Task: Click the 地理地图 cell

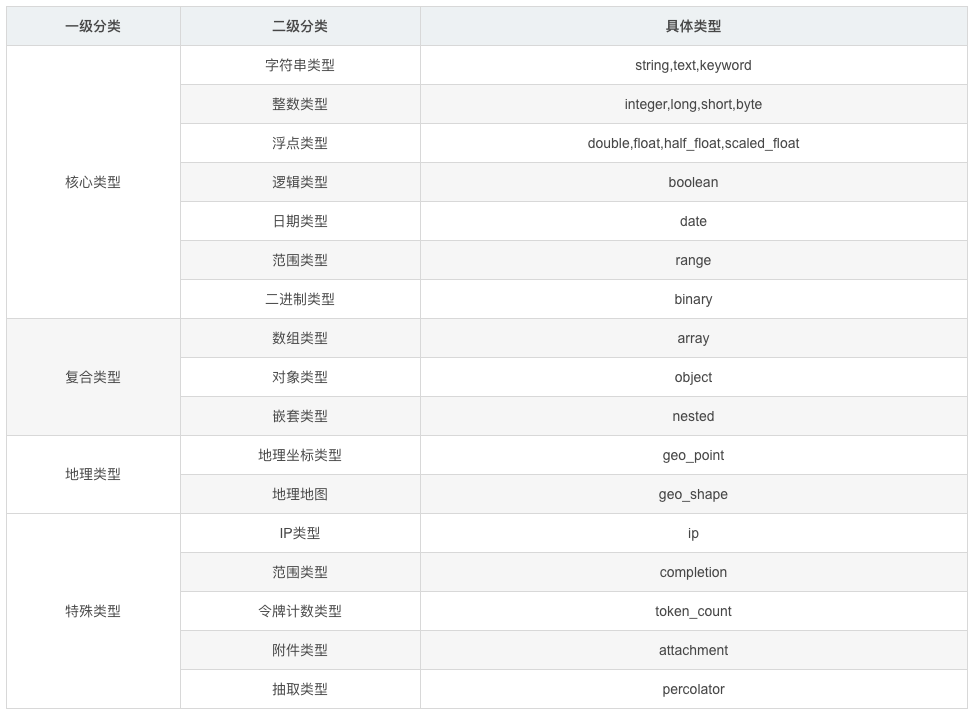Action: pos(300,494)
